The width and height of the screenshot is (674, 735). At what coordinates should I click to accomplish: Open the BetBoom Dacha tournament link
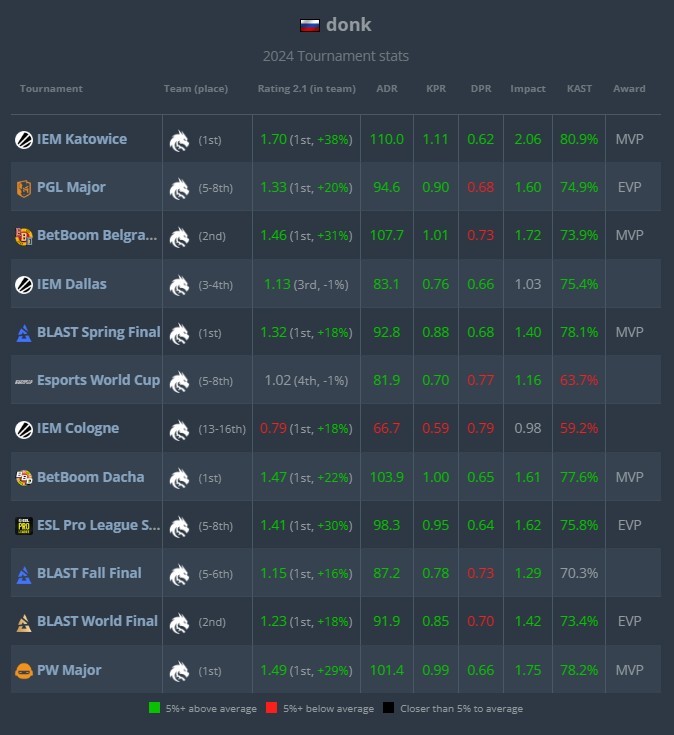(x=90, y=477)
